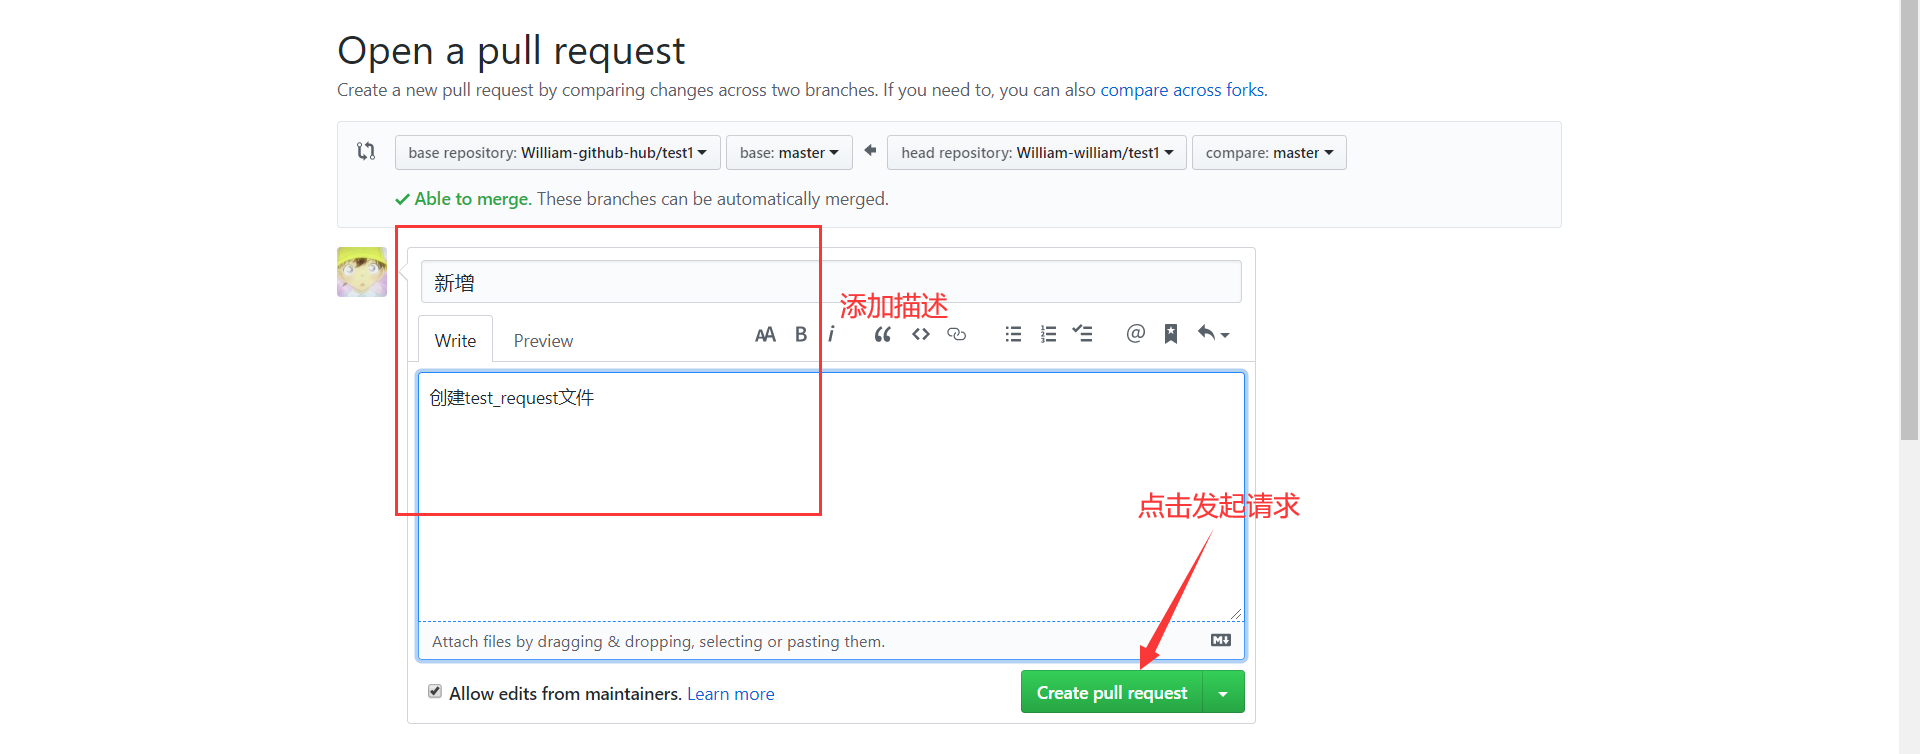Screen dimensions: 1920x754
Task: Insert code with the code icon
Action: pos(921,334)
